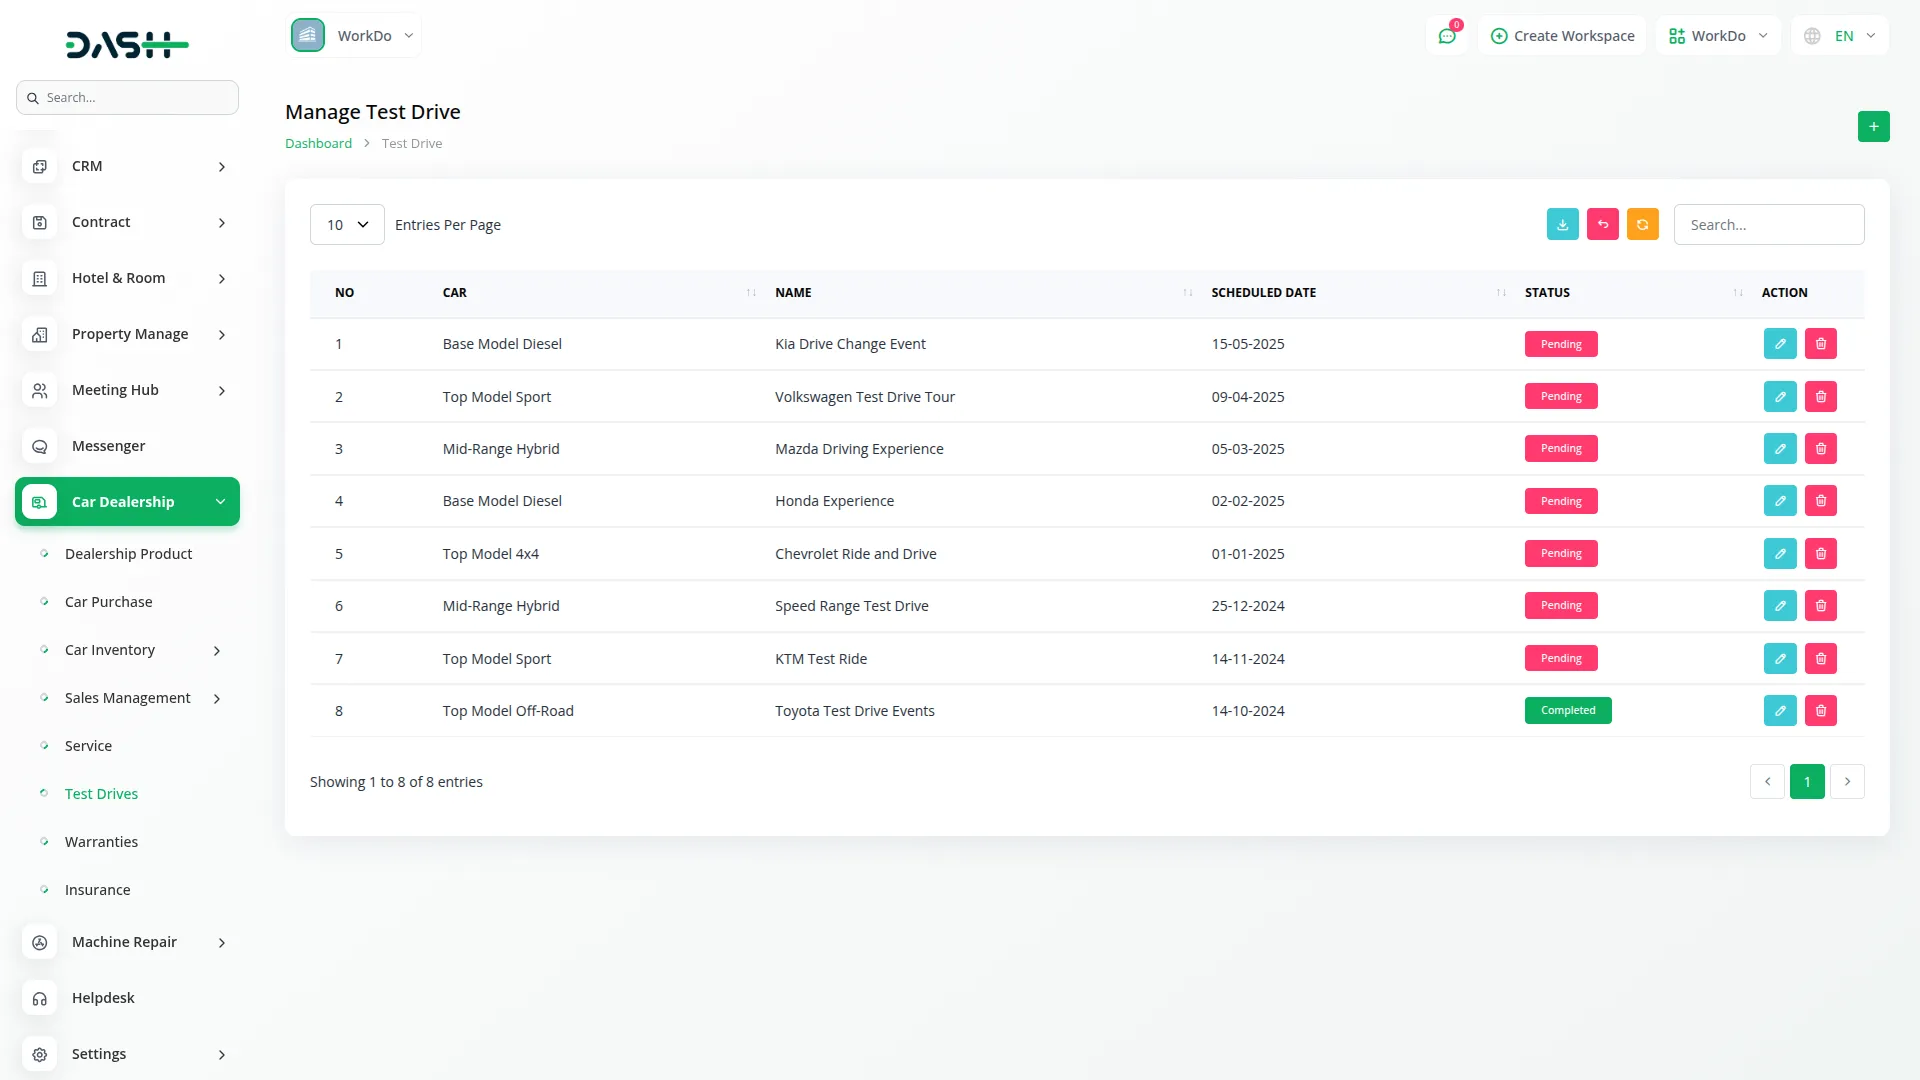
Task: Delete the Honda Experience test drive
Action: [1820, 501]
